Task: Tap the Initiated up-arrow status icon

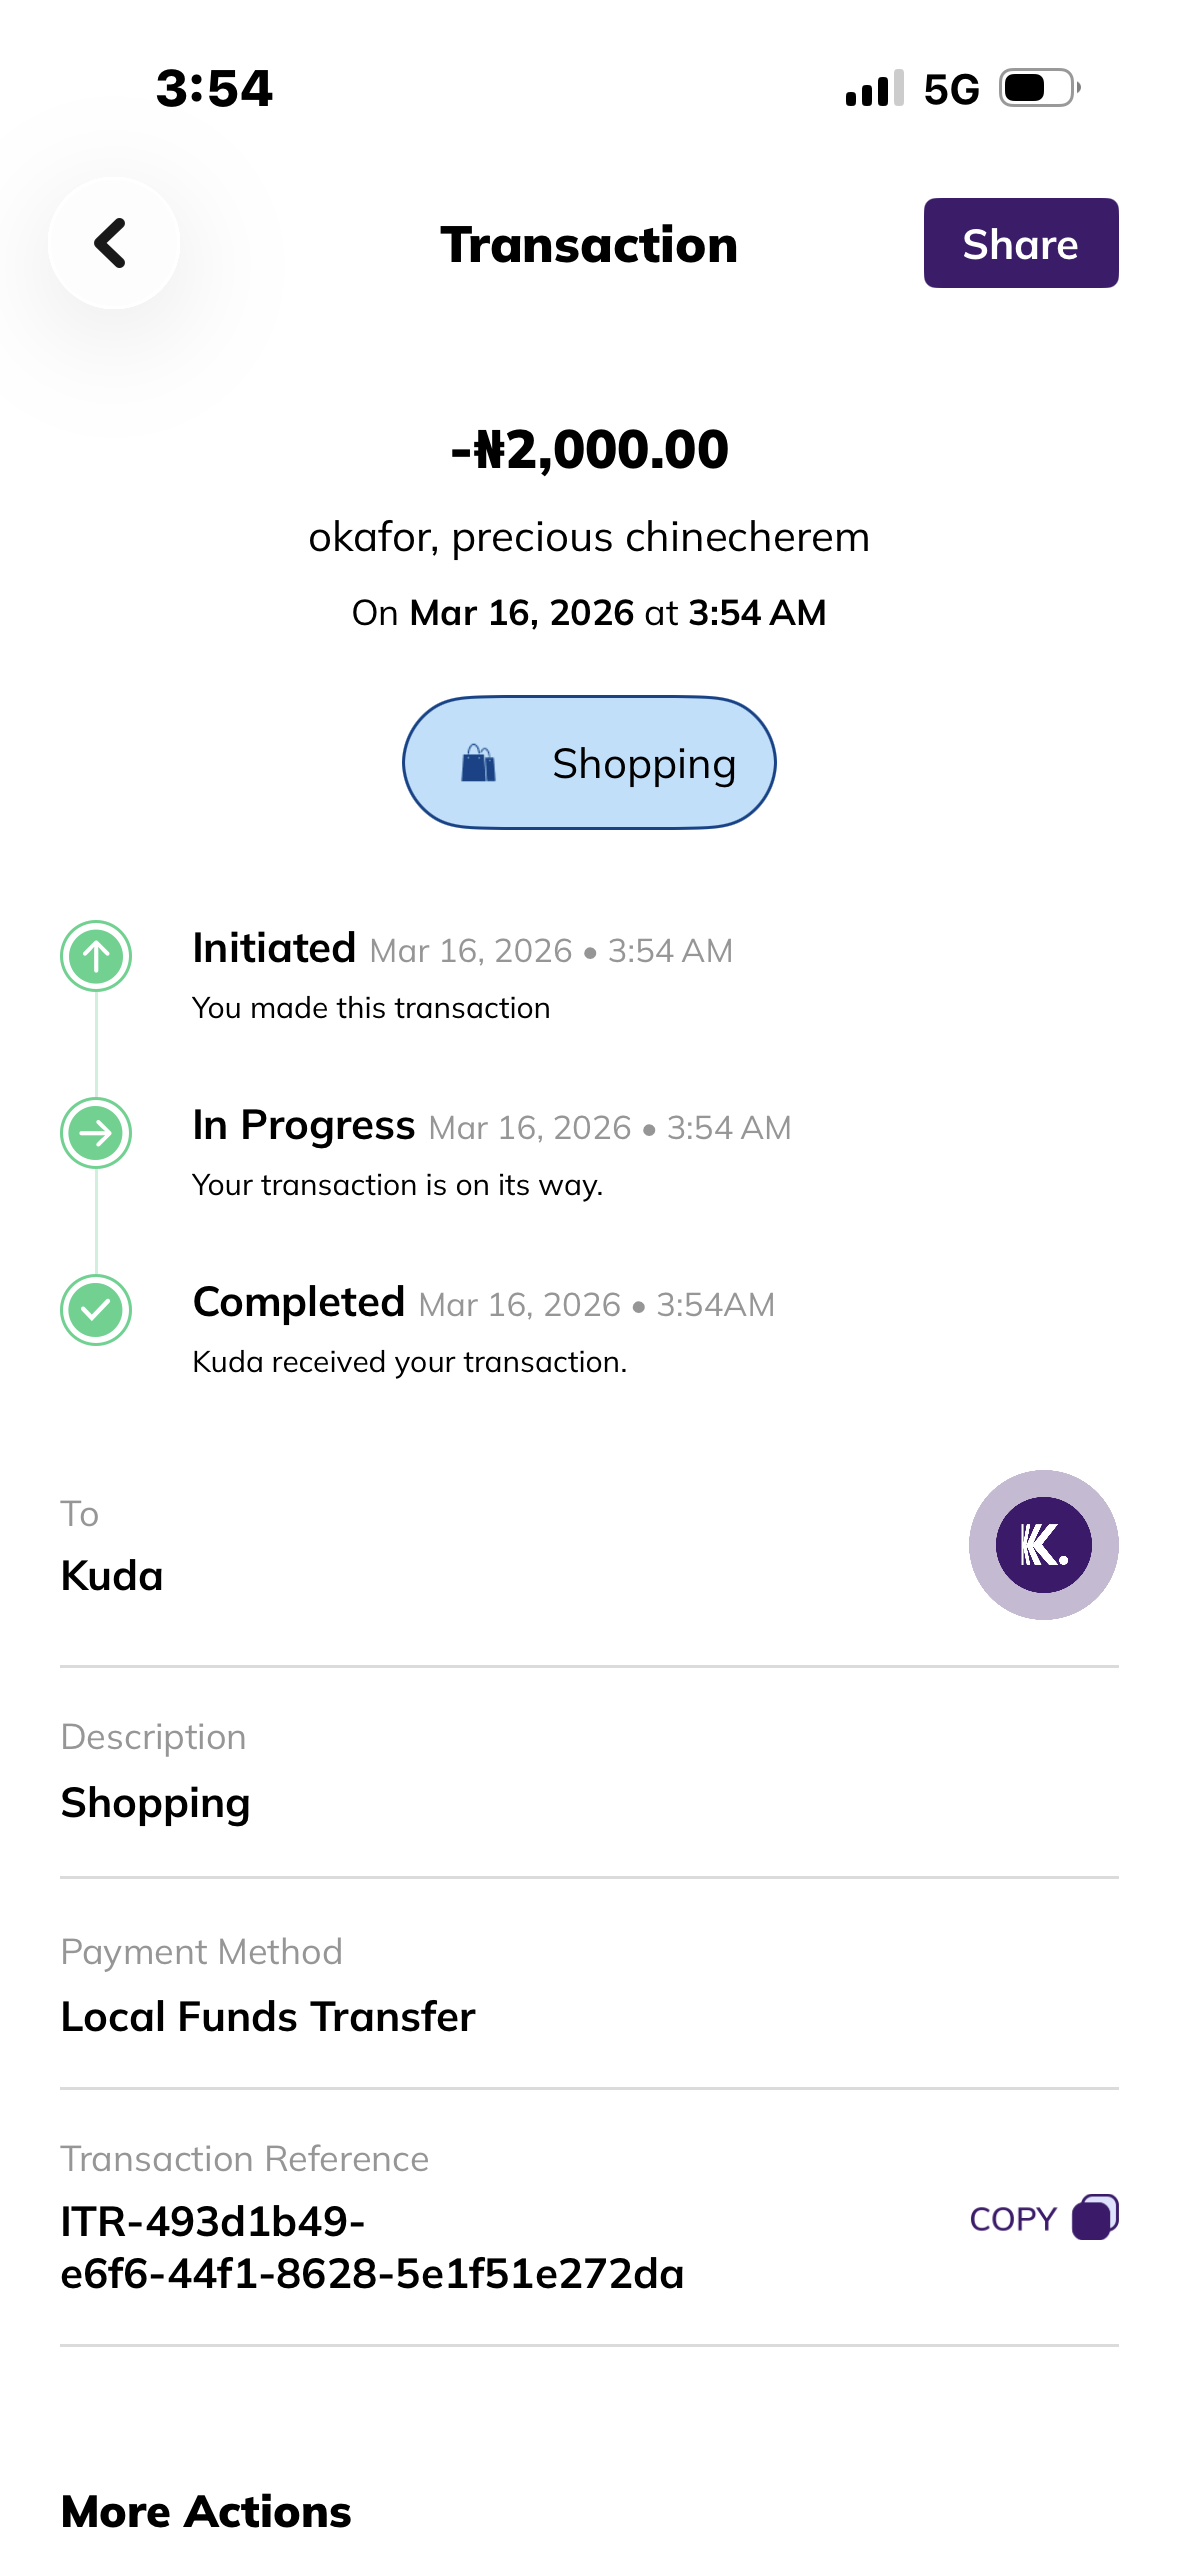Action: (96, 956)
